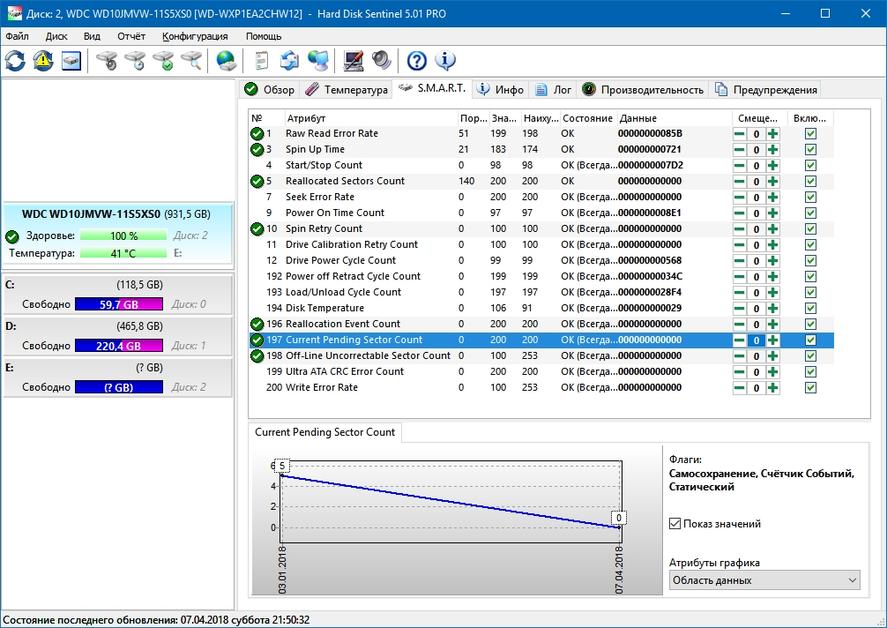Switch to the Лог tab
887x628 pixels.
pyautogui.click(x=554, y=89)
